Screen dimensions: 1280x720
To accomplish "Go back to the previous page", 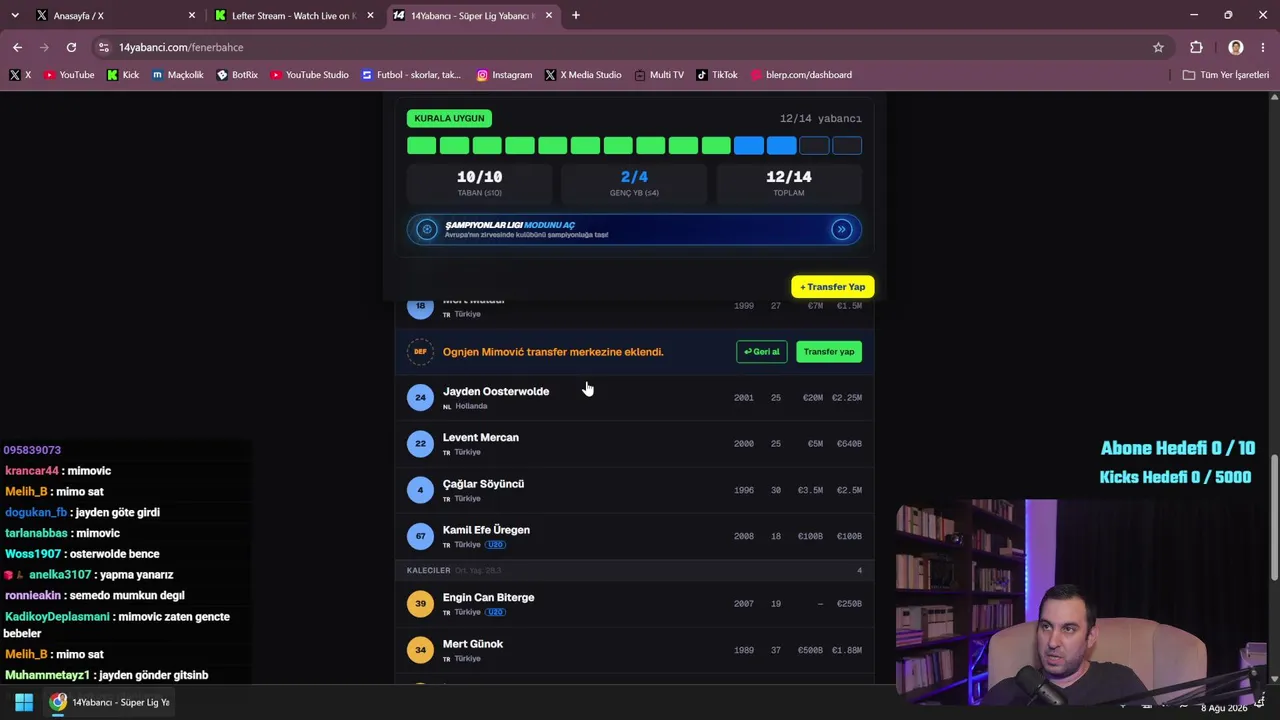I will (x=17, y=47).
